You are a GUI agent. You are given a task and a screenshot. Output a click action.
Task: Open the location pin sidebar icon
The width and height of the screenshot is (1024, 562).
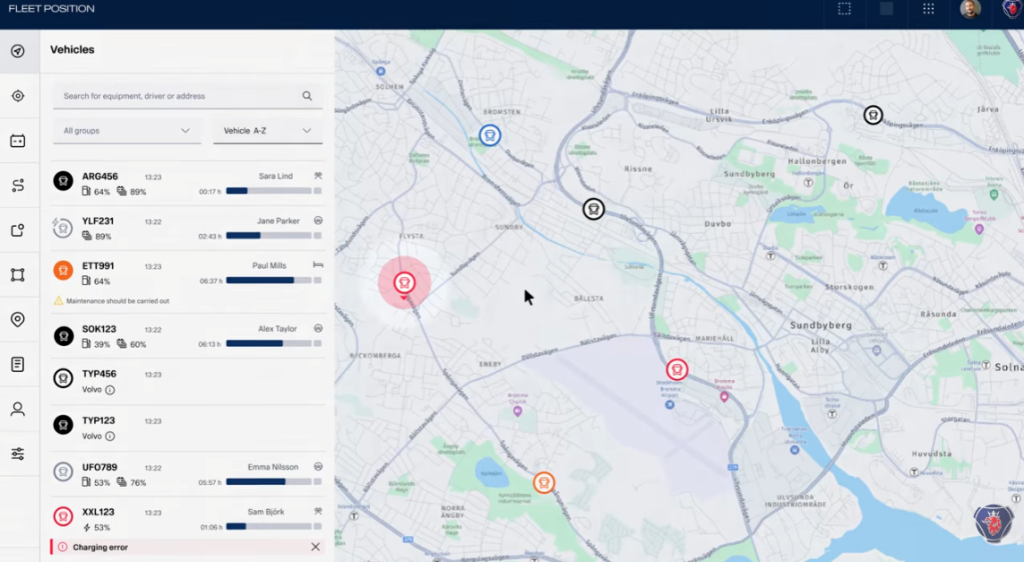18,319
